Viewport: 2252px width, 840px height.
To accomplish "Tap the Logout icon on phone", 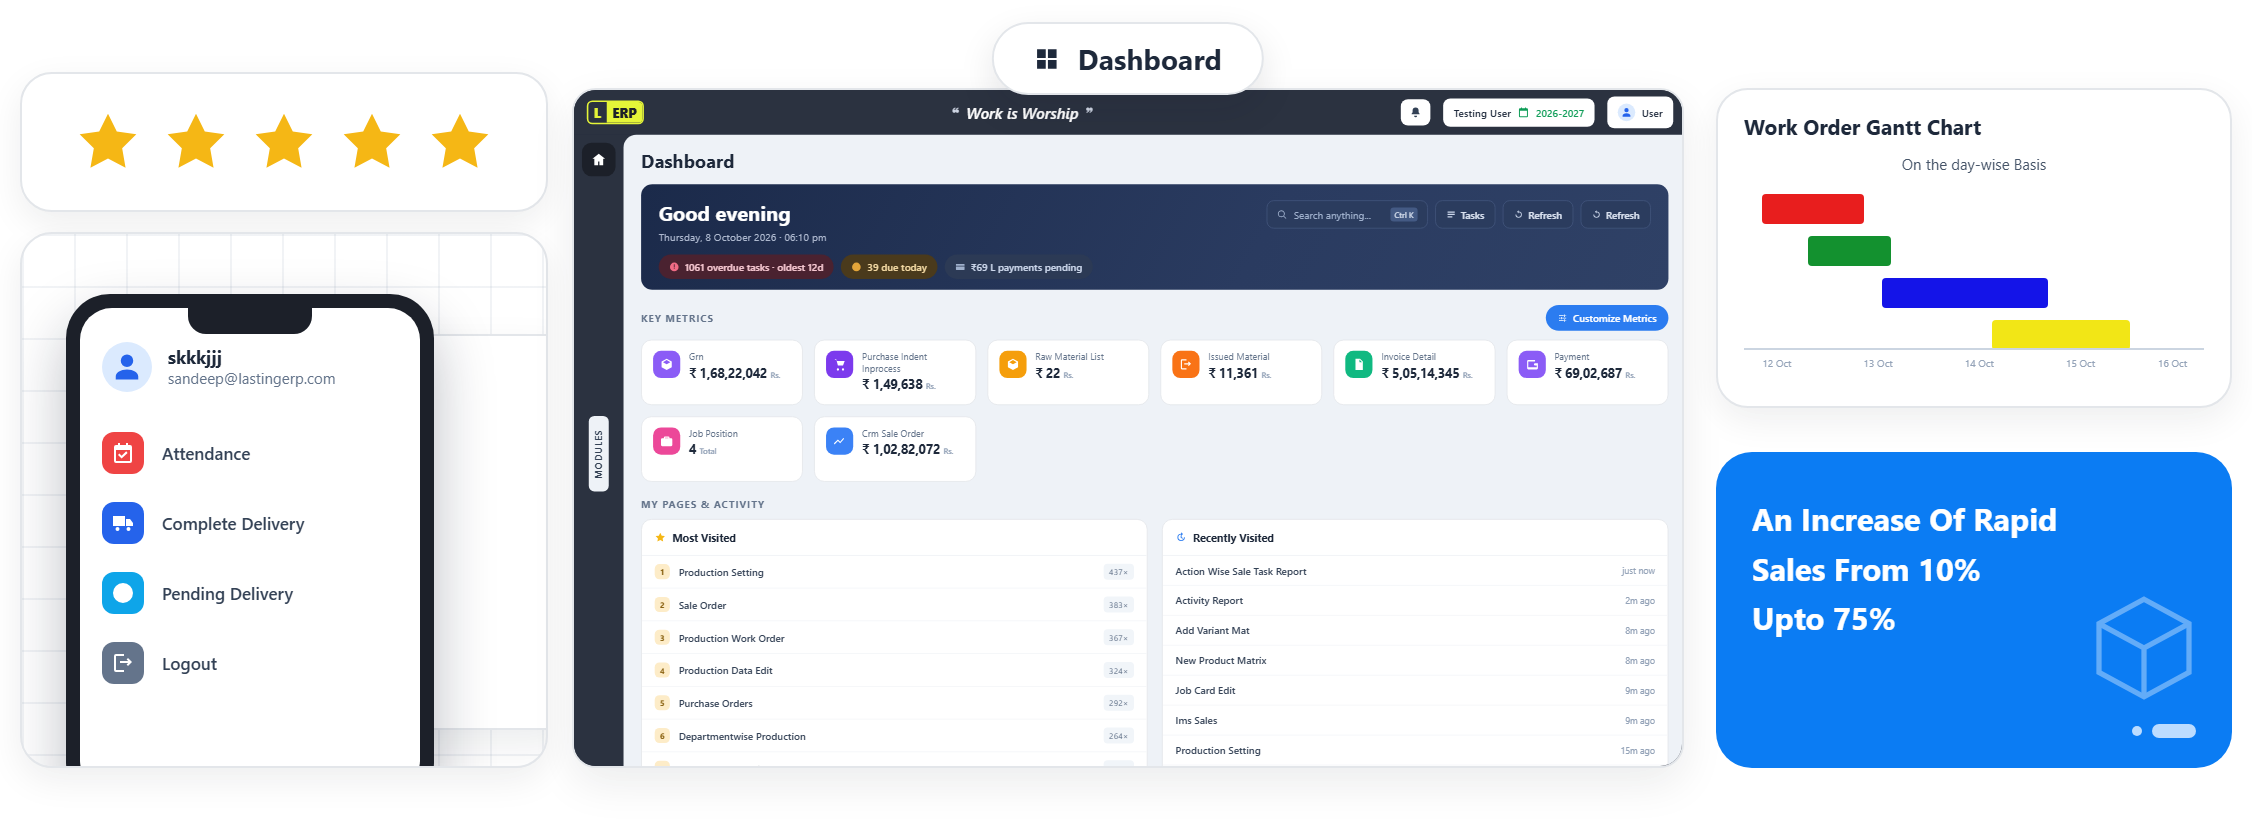I will pos(123,663).
